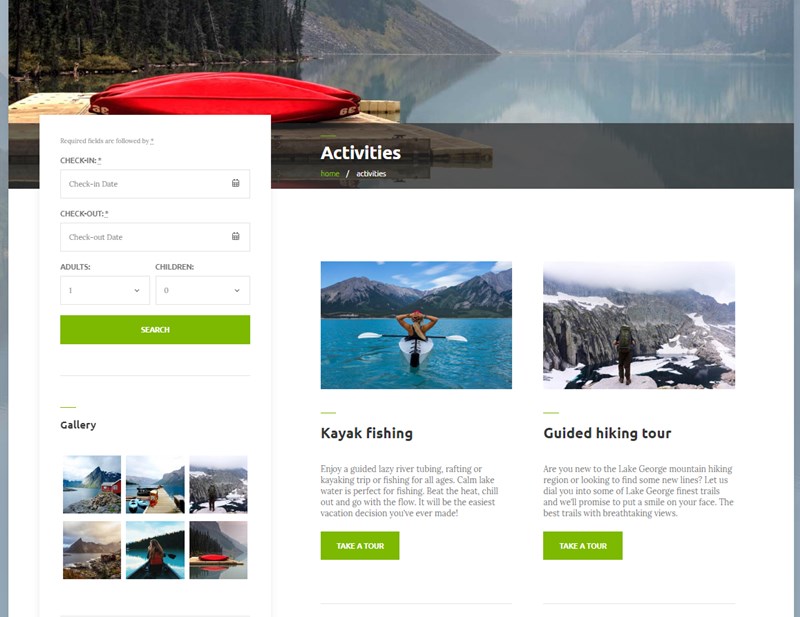Image resolution: width=800 pixels, height=617 pixels.
Task: Click the Children dropdown chevron arrow
Action: click(237, 291)
